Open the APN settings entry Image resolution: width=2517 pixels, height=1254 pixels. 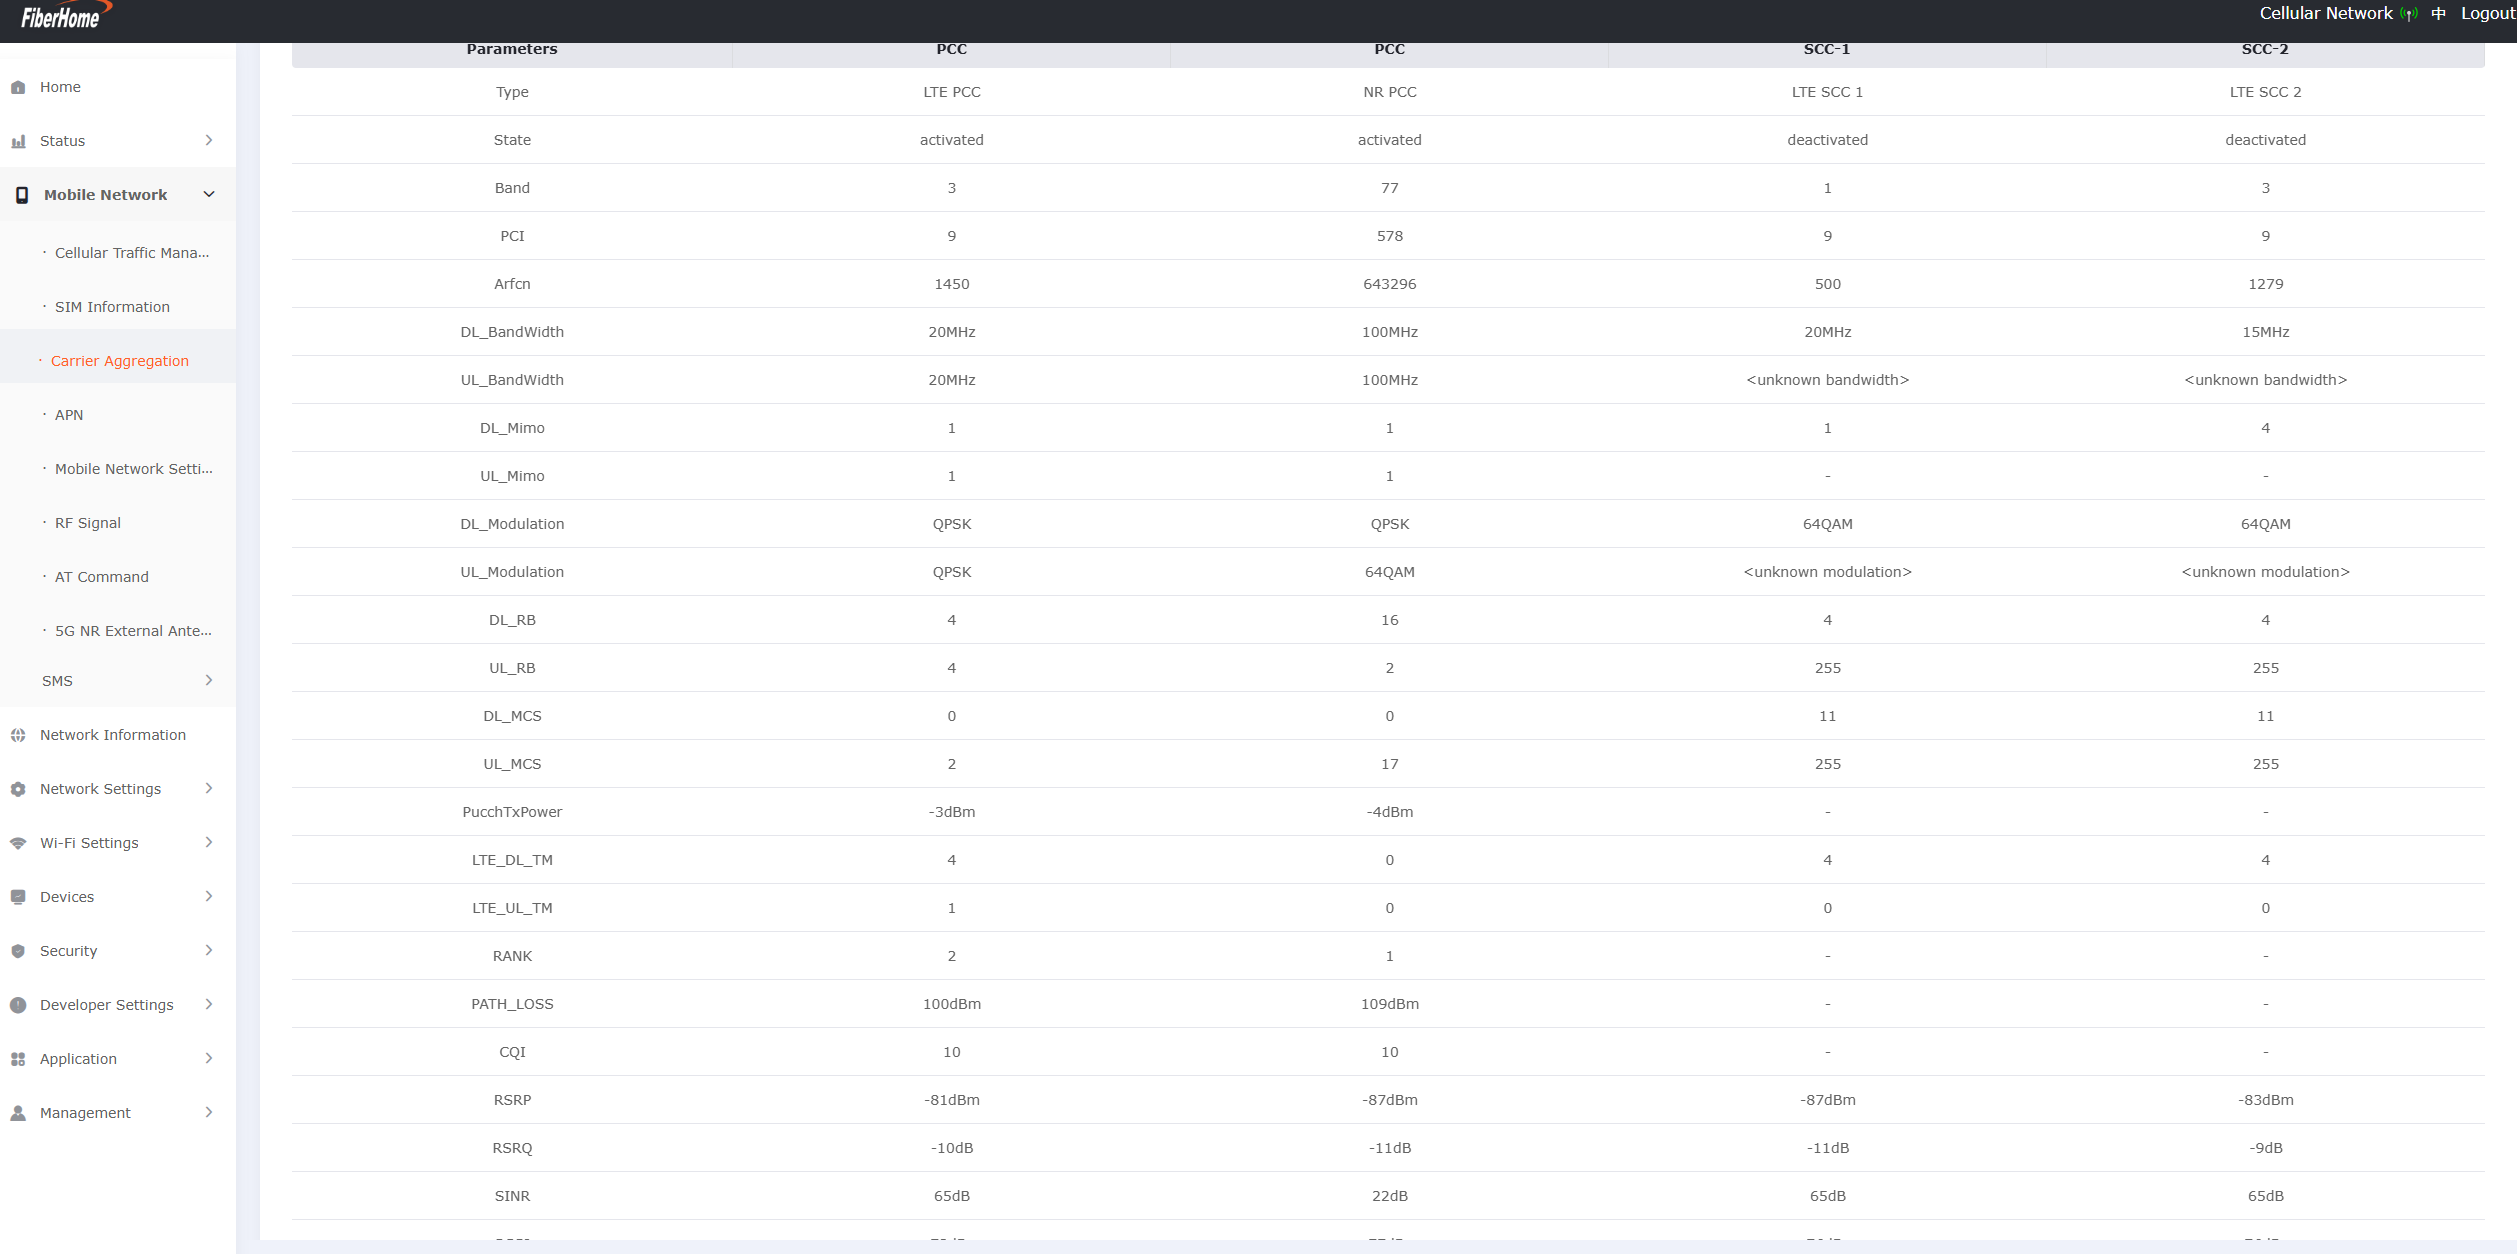[x=69, y=415]
